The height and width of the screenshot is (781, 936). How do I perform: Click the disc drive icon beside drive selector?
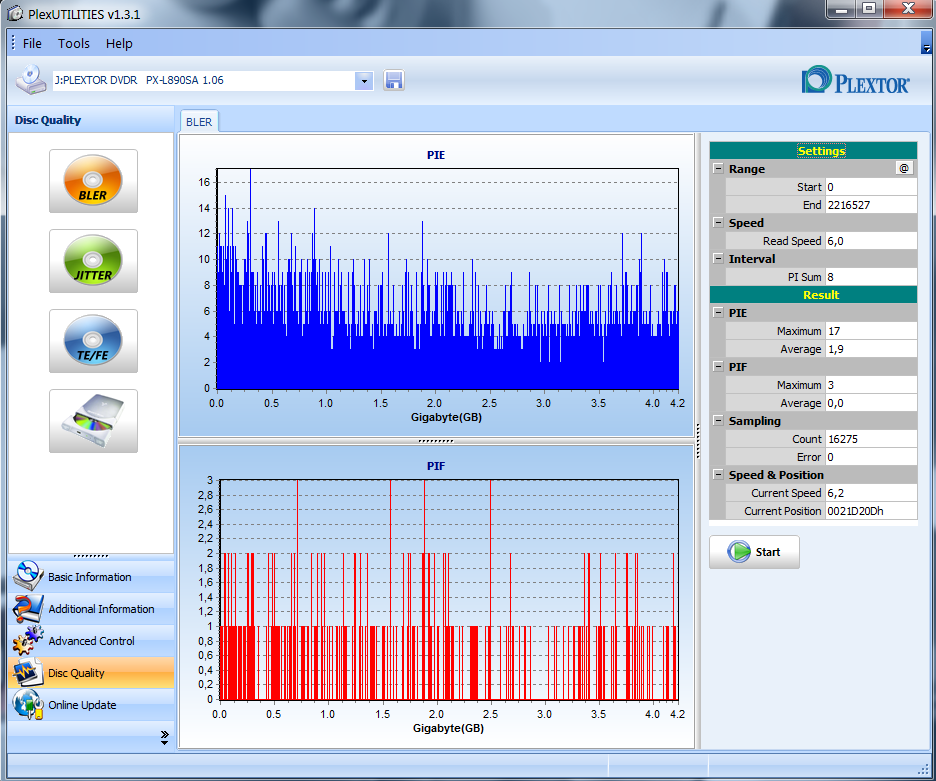(31, 80)
